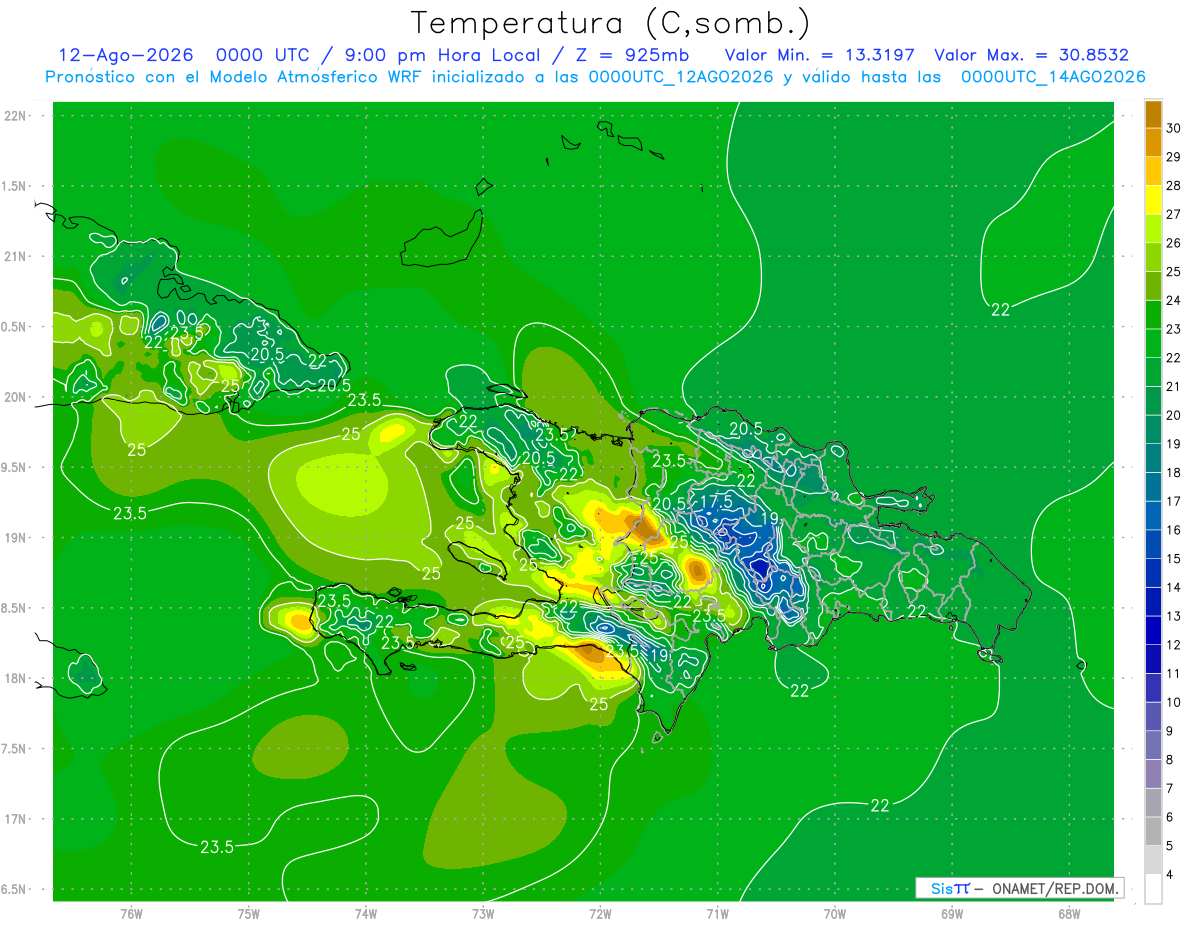This screenshot has height=927, width=1200.
Task: Click the '74W' longitude axis label
Action: 366,913
